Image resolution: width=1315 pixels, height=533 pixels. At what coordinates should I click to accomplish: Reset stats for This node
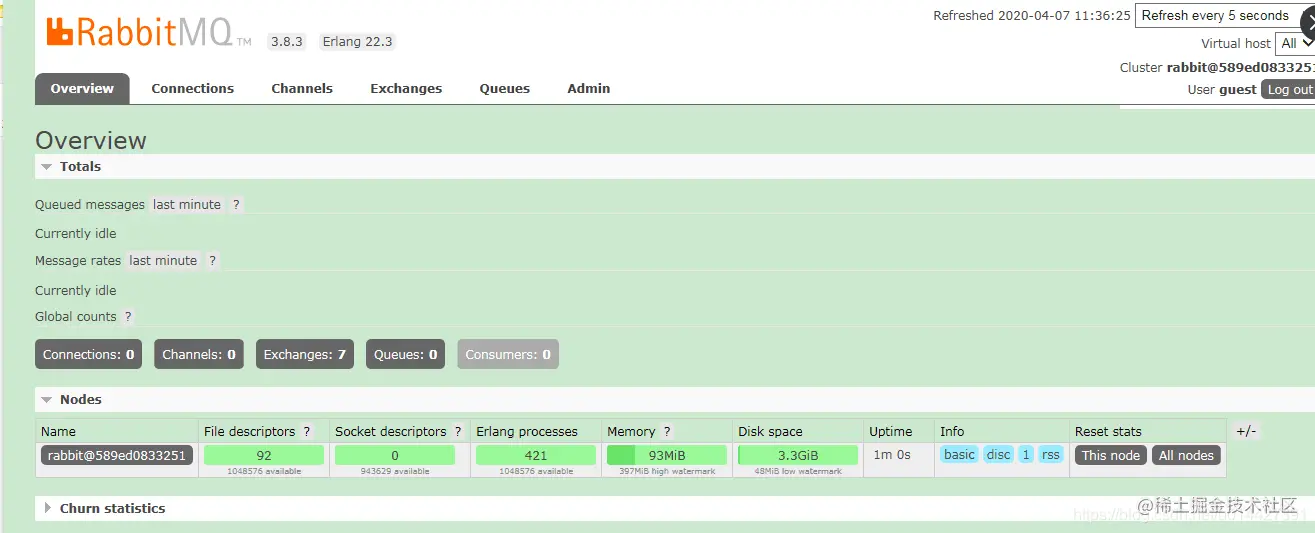point(1110,455)
